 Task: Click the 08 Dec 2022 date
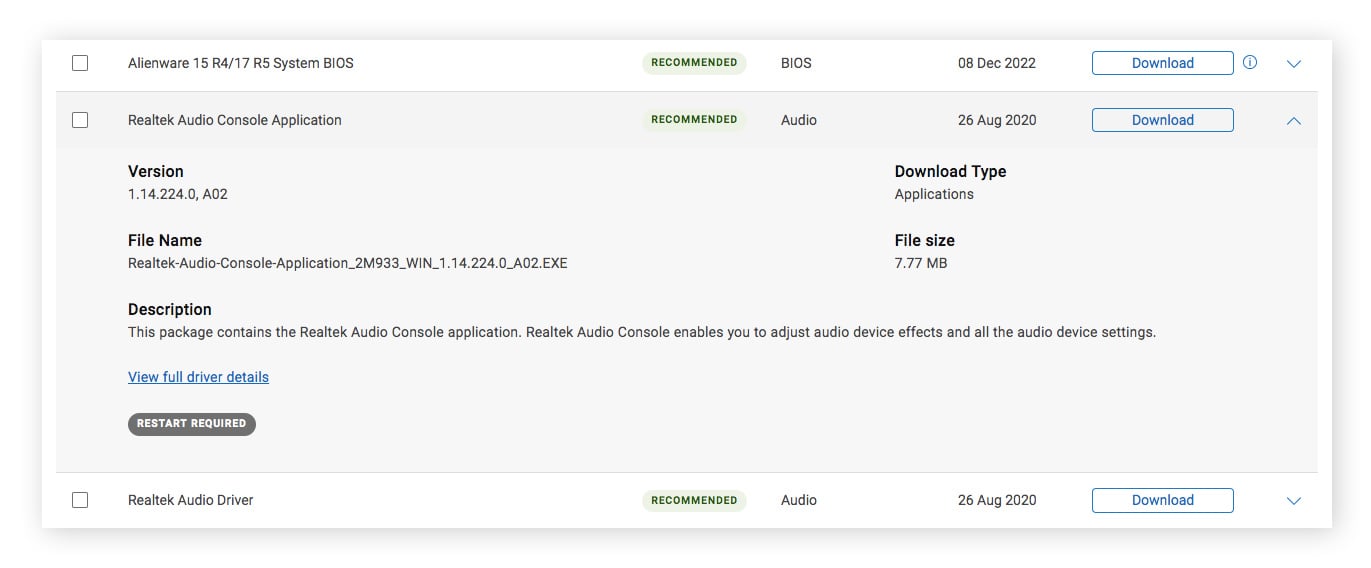tap(997, 63)
